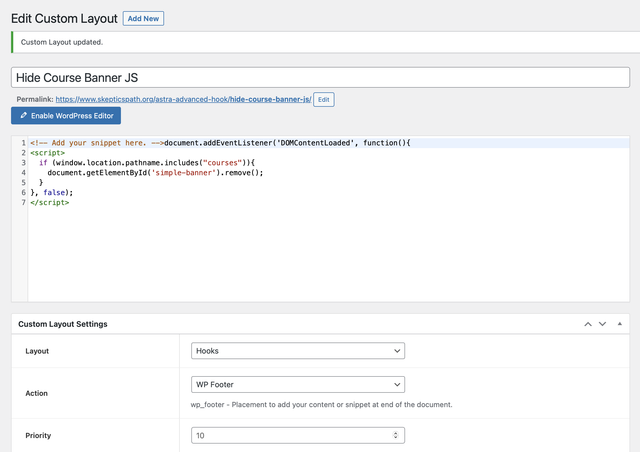Move Custom Layout Settings panel up
640x452 pixels.
point(588,324)
